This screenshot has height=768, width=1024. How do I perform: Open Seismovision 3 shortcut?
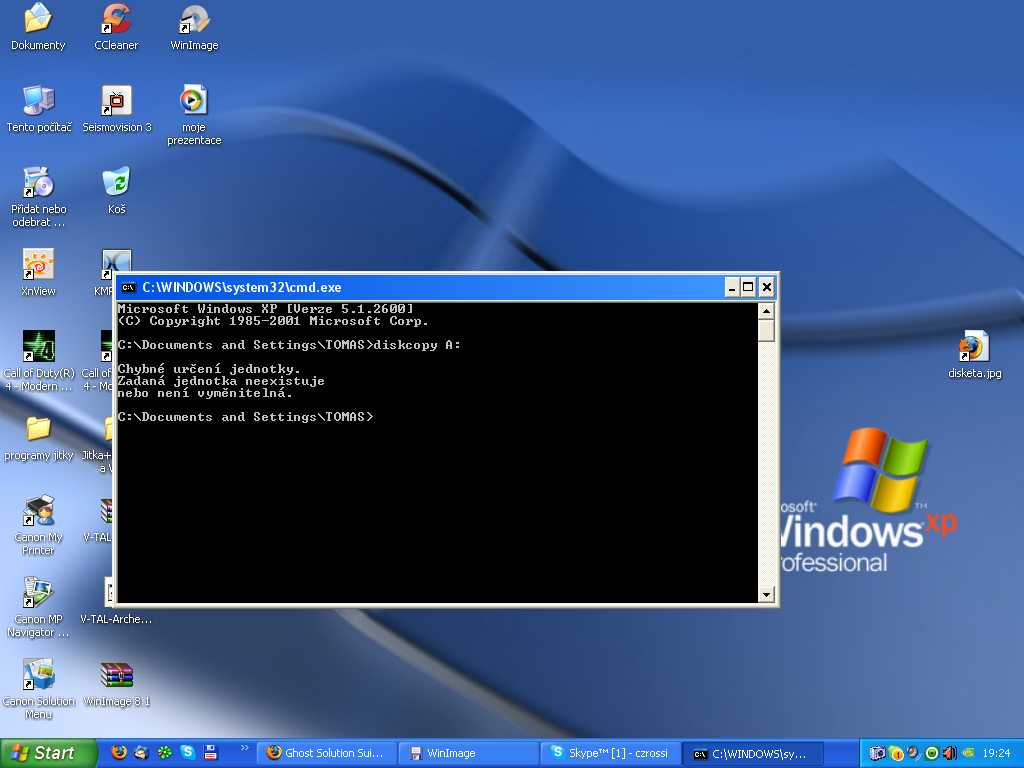(x=117, y=101)
